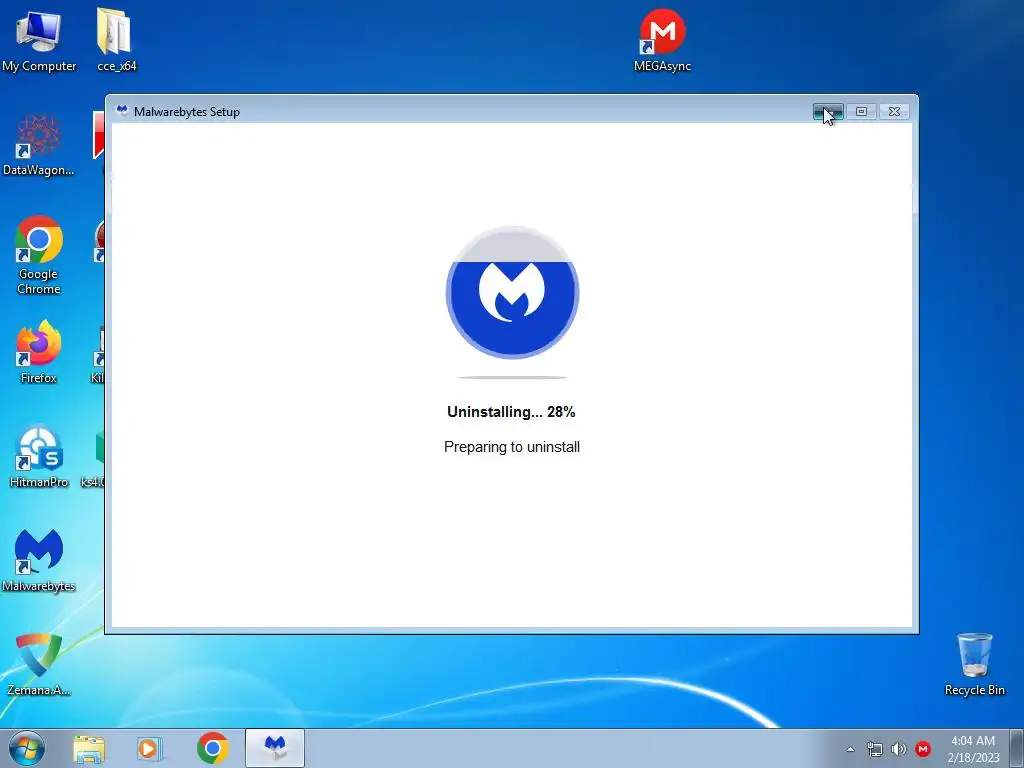Image resolution: width=1024 pixels, height=768 pixels.
Task: Select Malwarebytes Setup taskbar button
Action: coord(275,748)
